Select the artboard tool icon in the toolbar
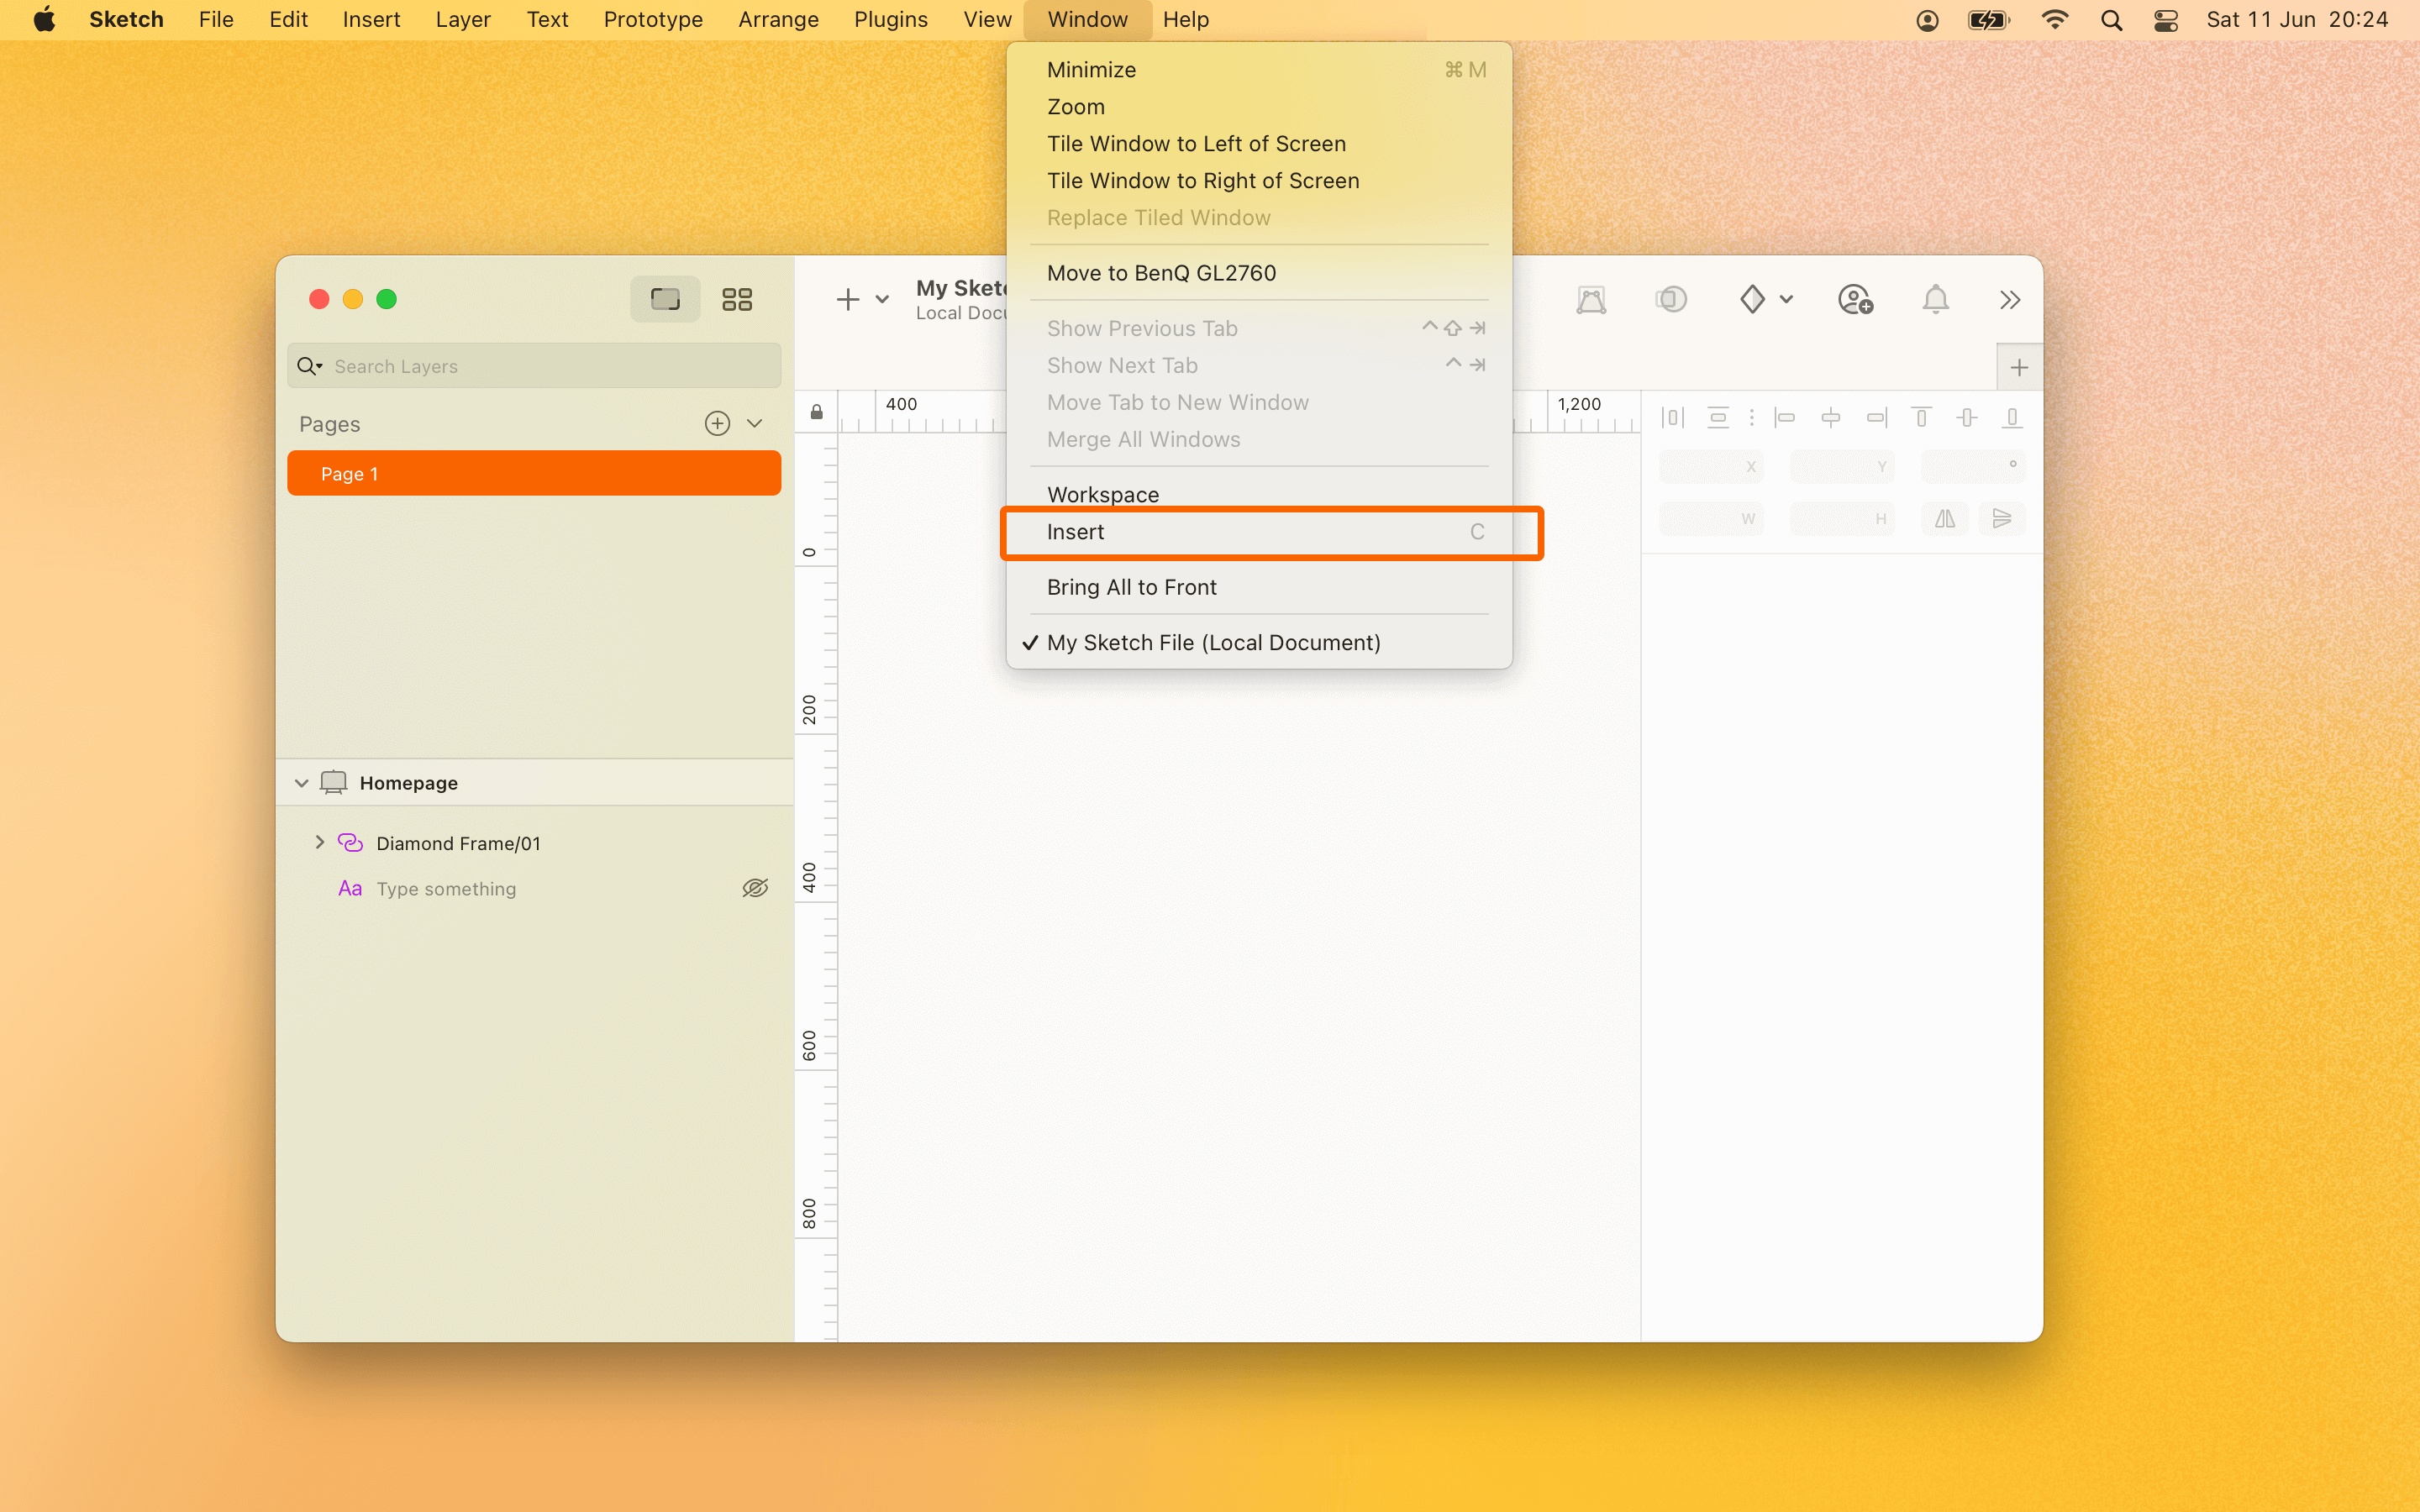This screenshot has height=1512, width=2420. (x=1592, y=298)
